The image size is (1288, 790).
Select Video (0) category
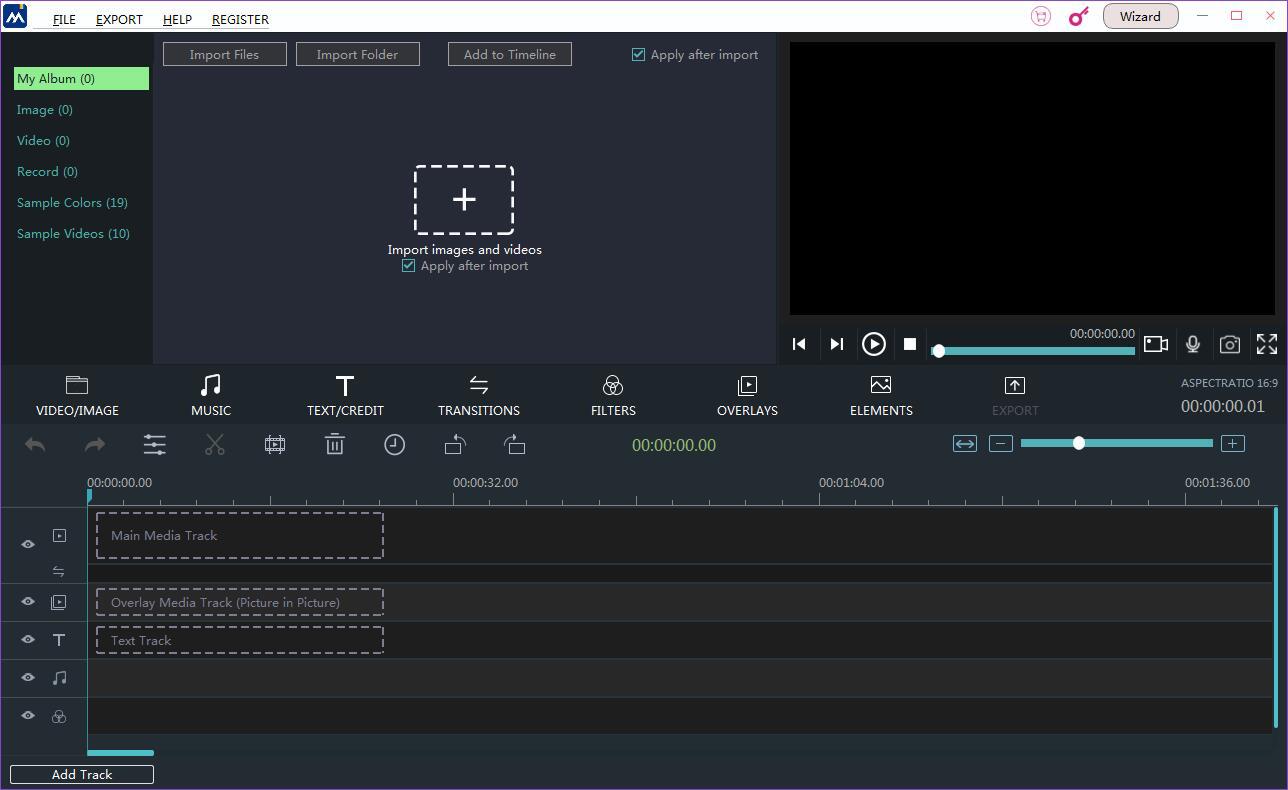(43, 141)
